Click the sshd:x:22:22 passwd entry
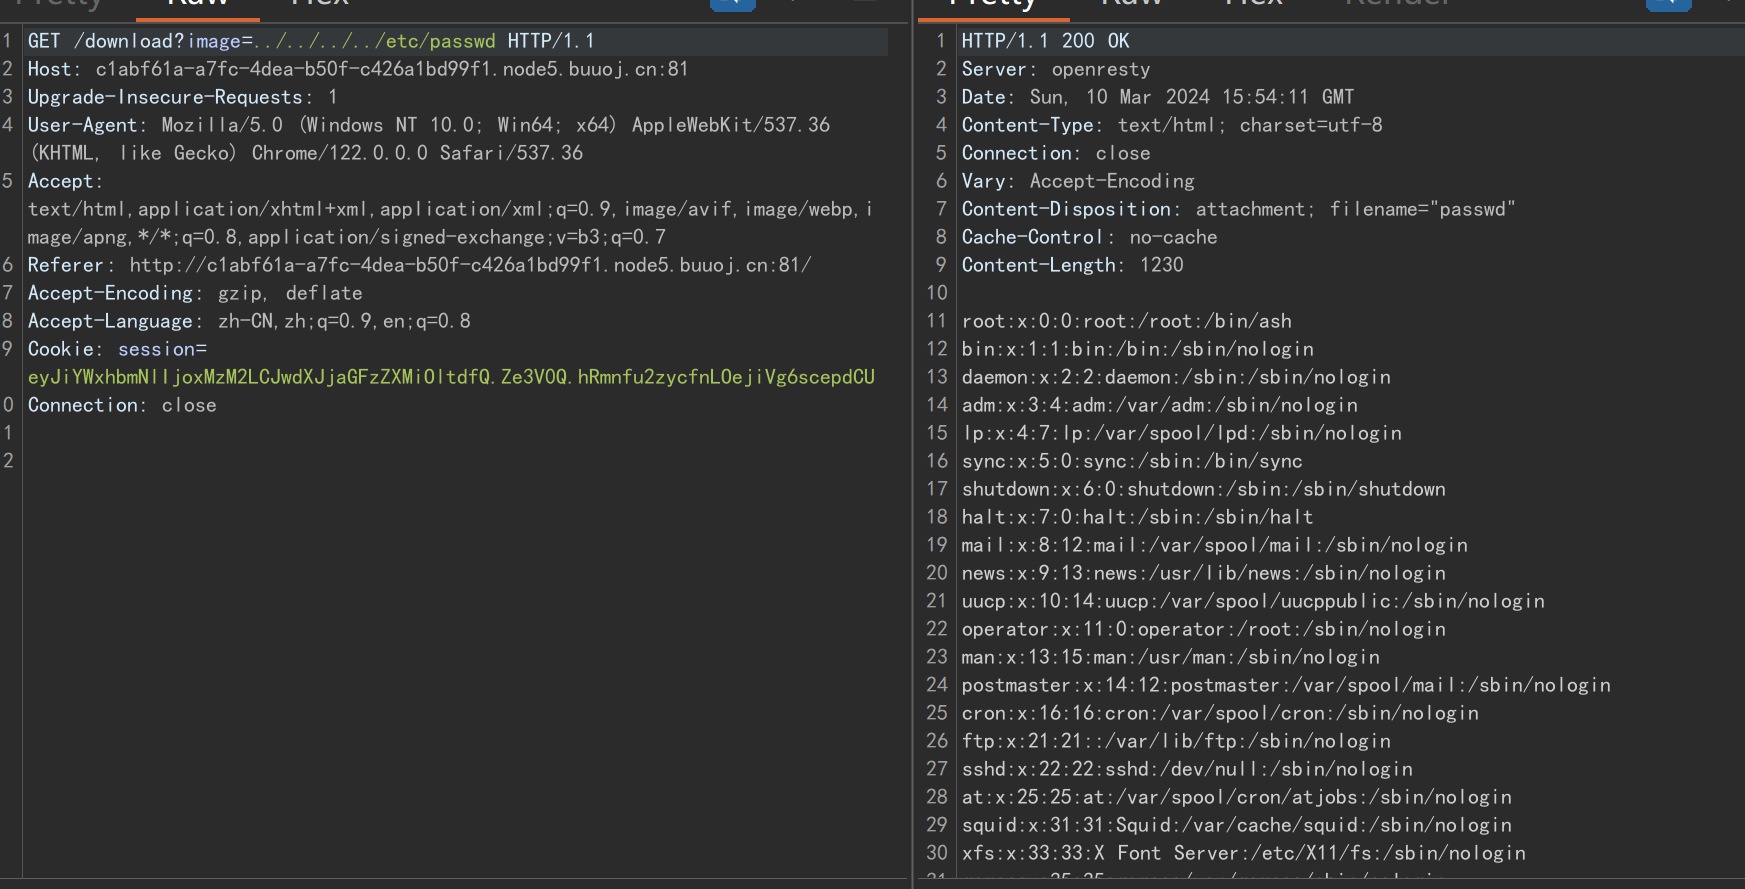 coord(1187,769)
